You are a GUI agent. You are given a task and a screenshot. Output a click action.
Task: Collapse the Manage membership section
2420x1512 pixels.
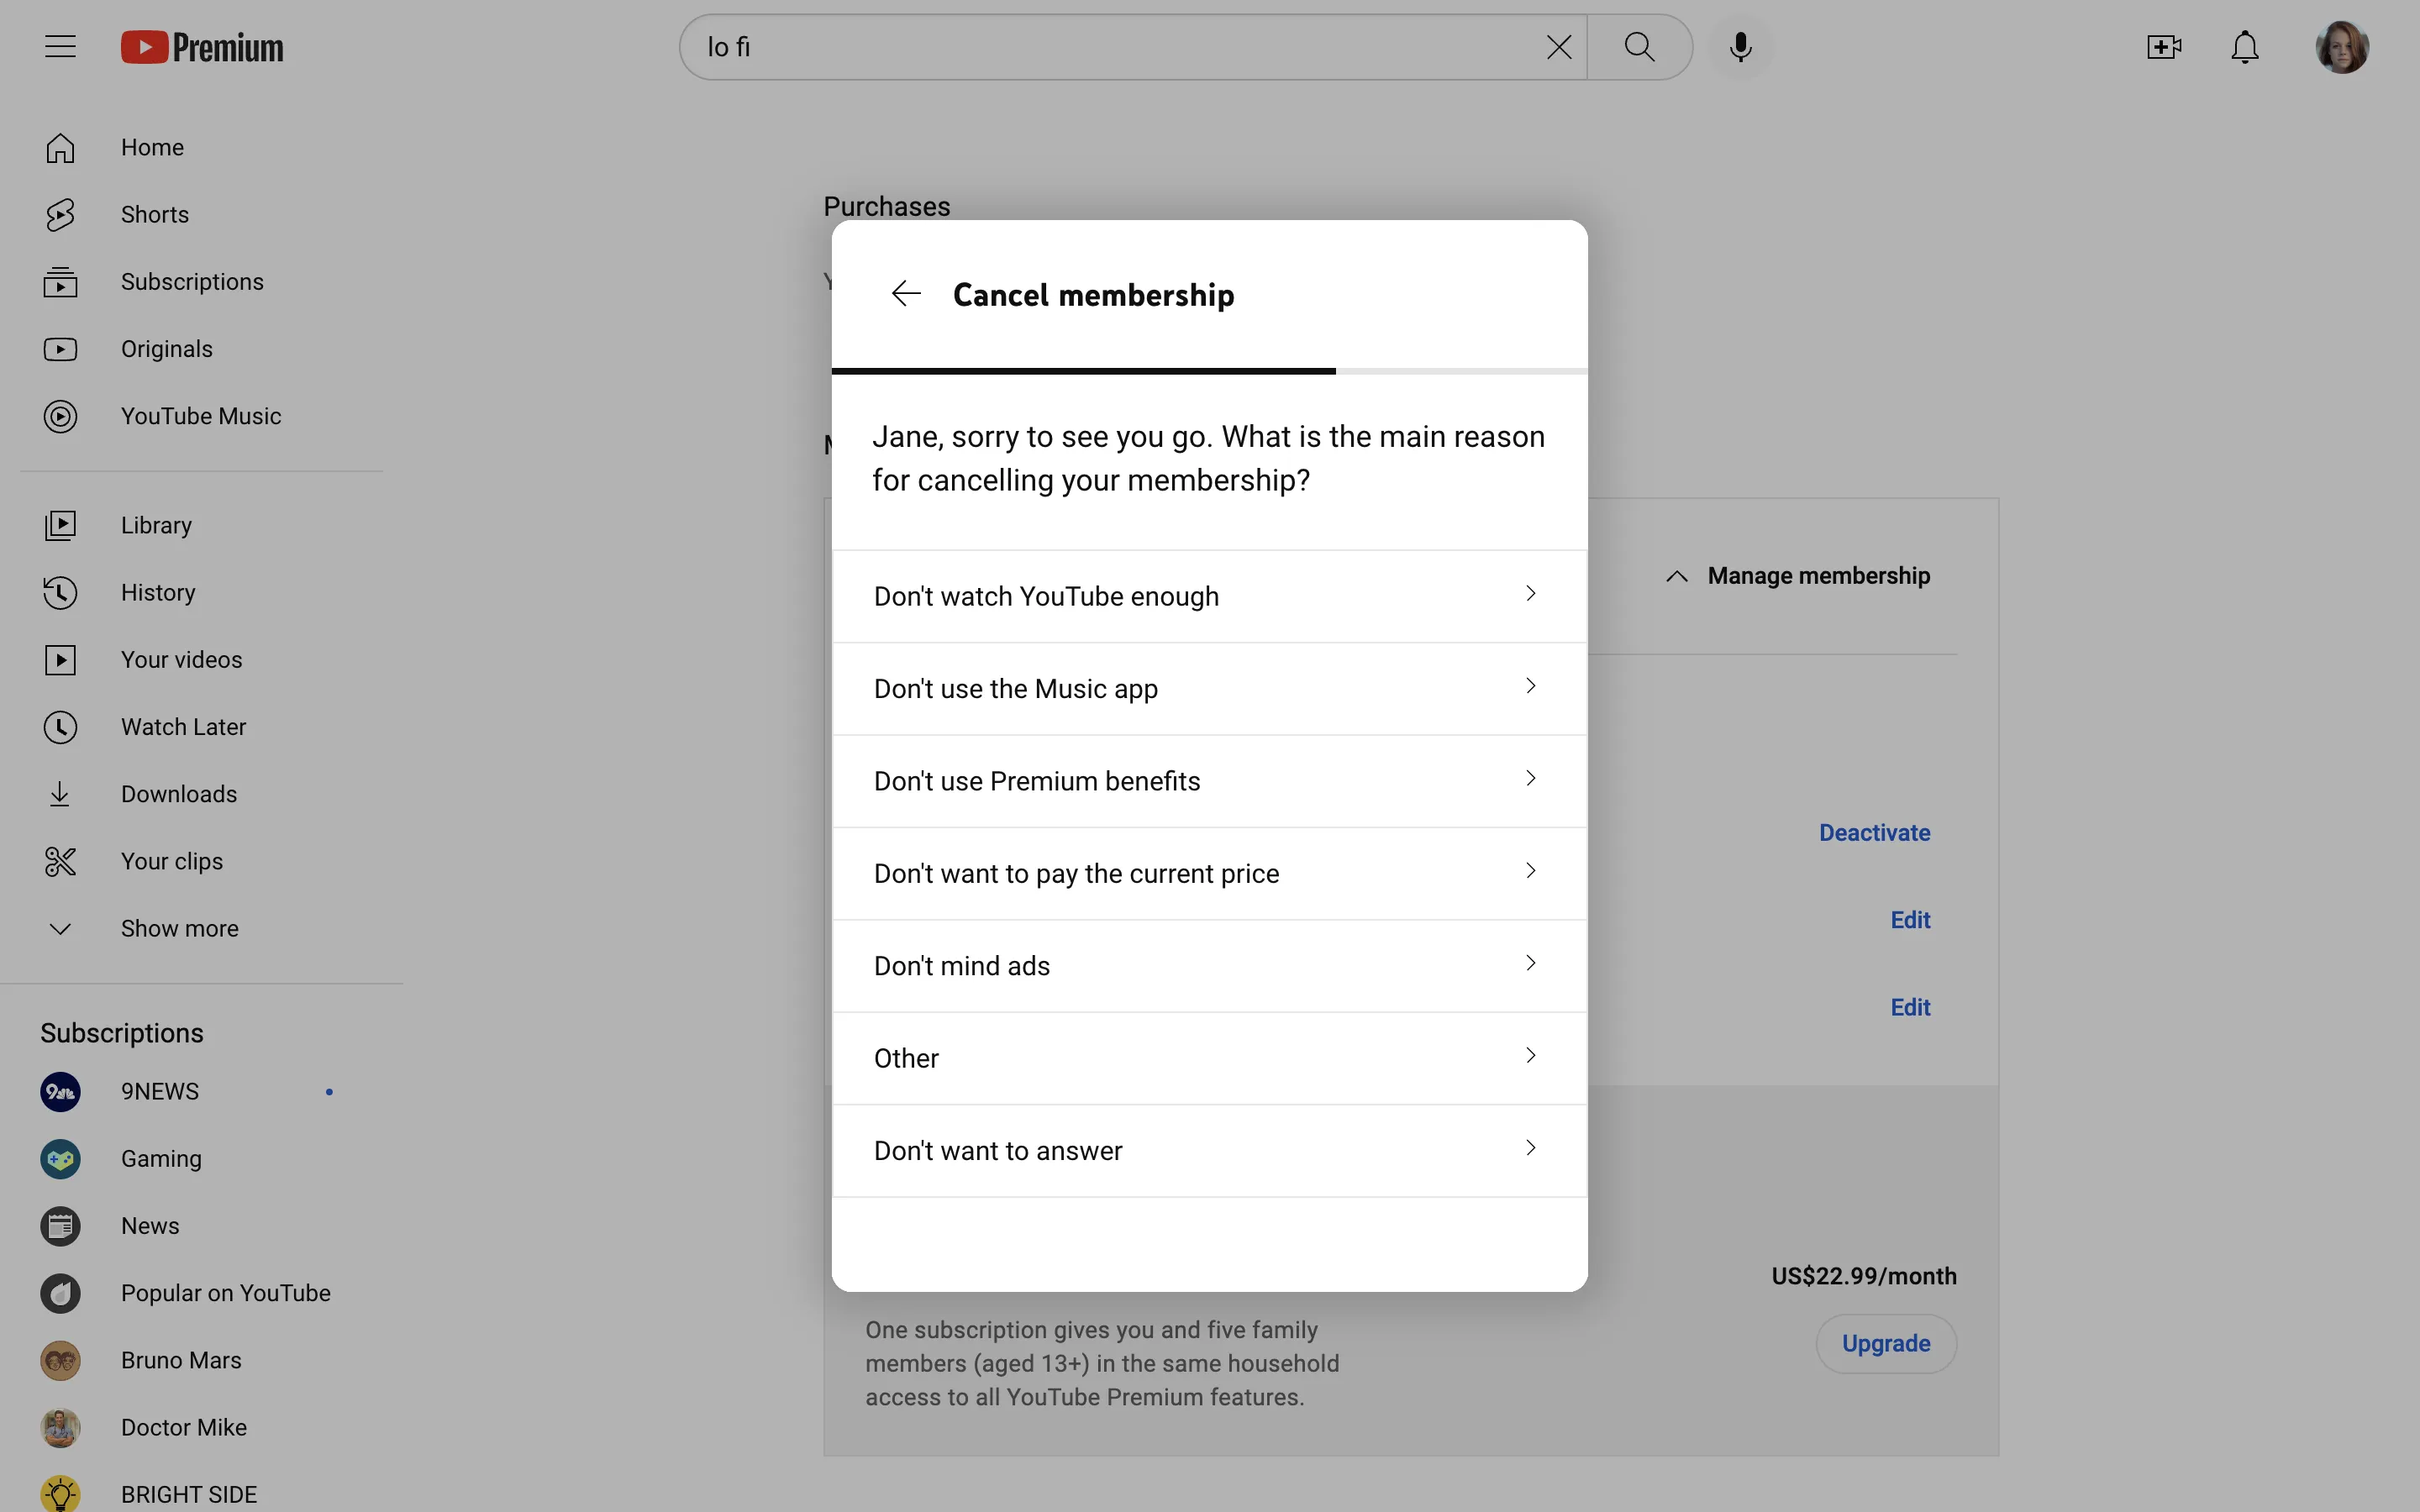(x=1798, y=576)
